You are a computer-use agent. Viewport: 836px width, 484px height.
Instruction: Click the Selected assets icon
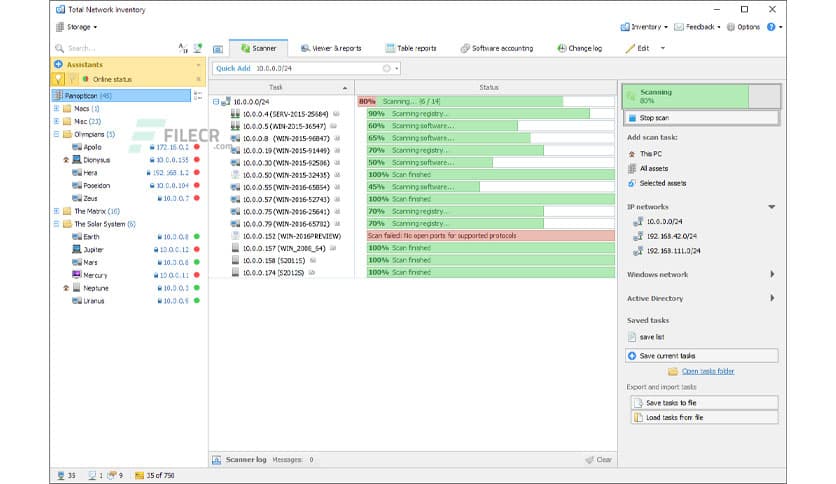632,183
